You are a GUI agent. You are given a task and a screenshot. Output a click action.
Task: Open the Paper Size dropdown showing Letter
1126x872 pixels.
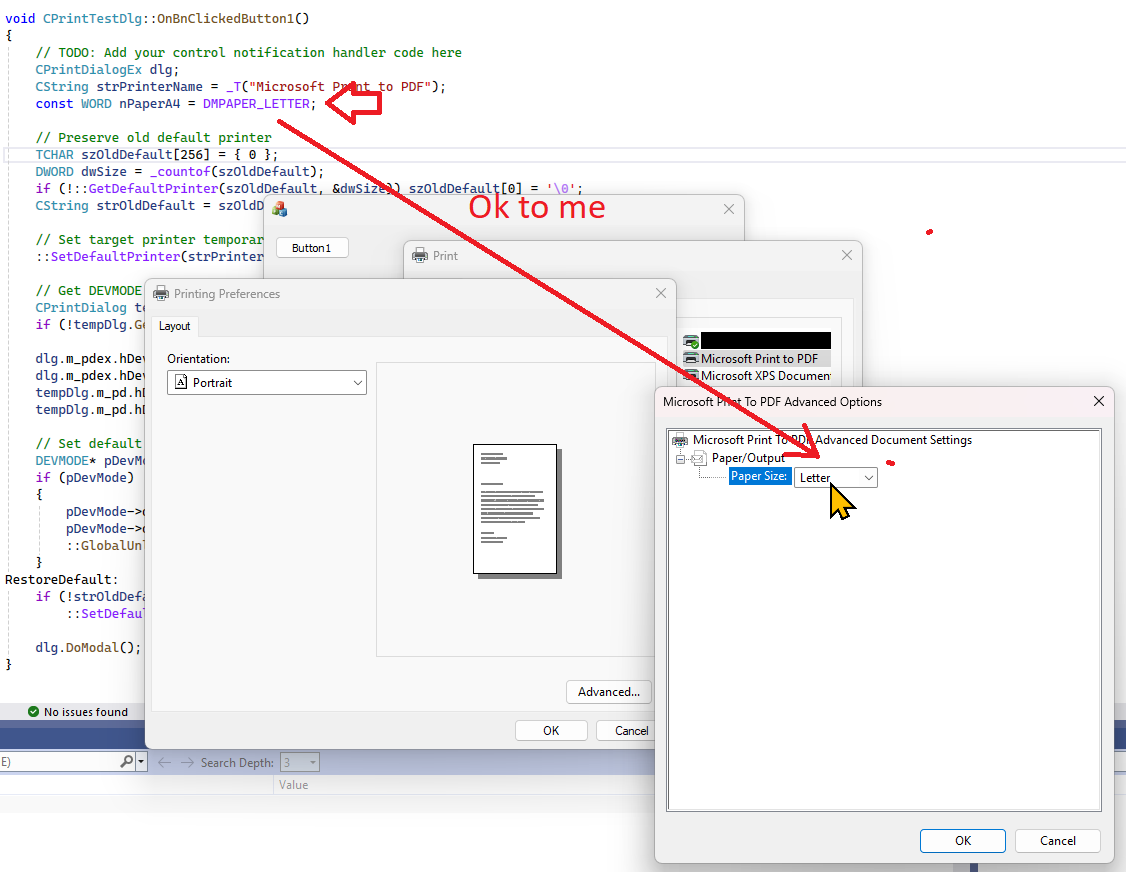835,478
